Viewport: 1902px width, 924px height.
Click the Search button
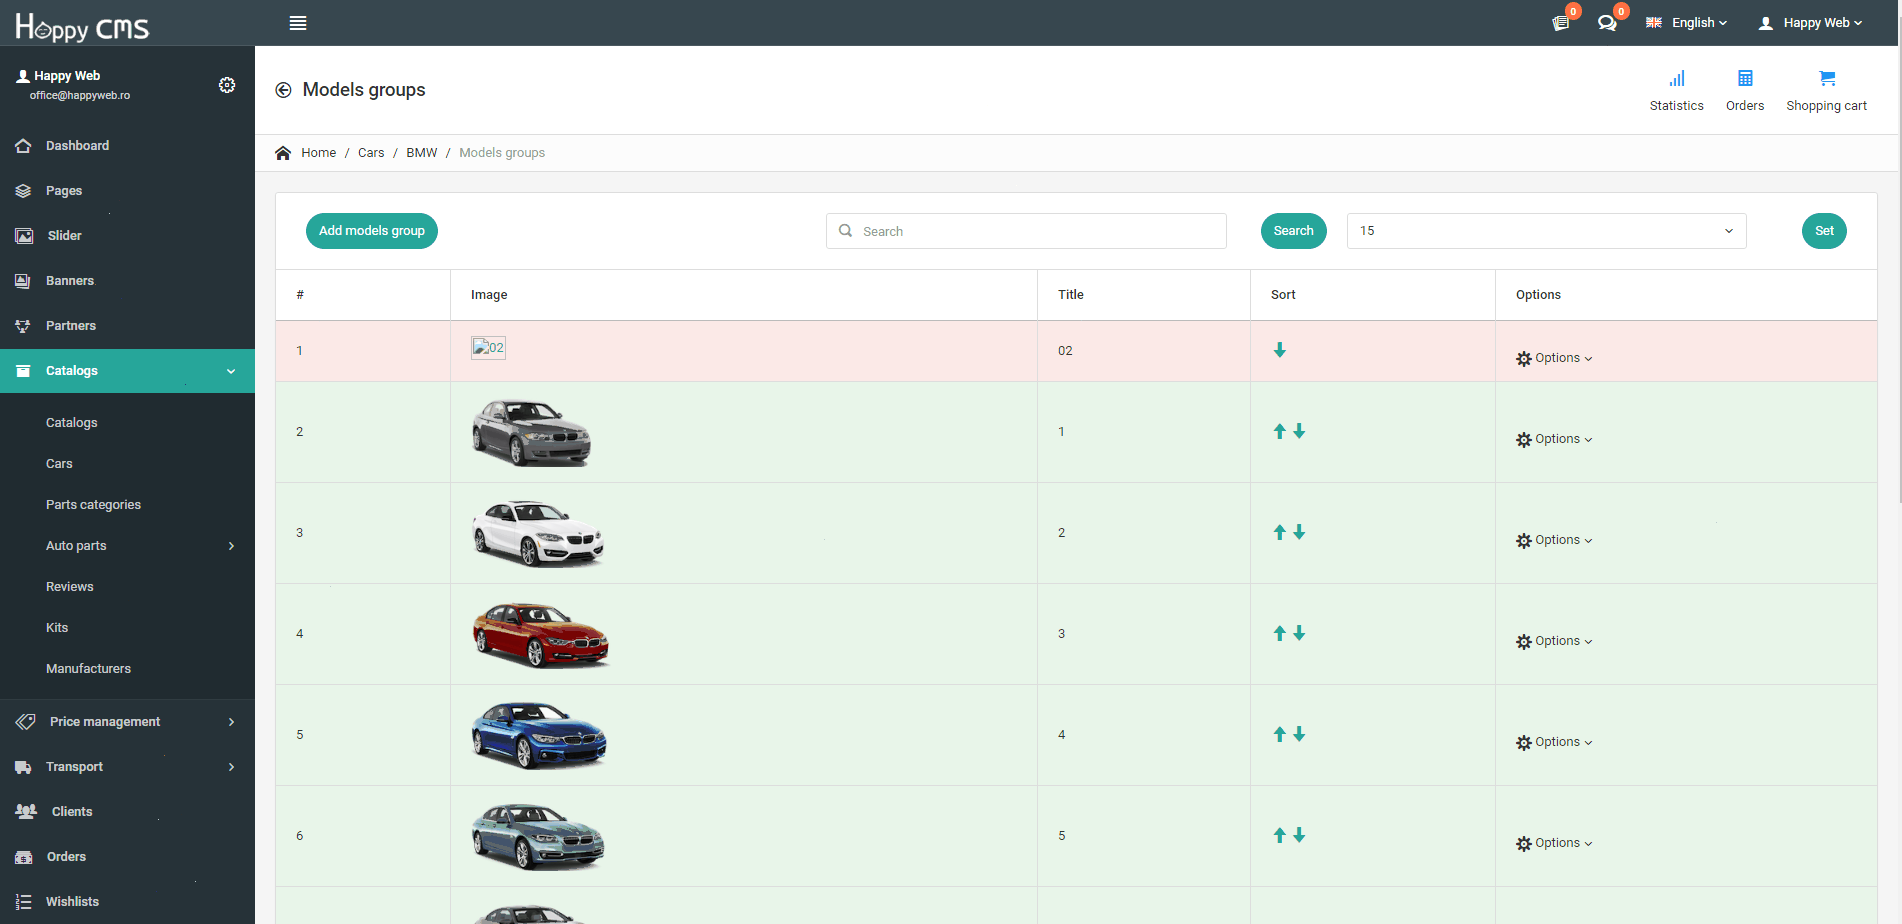(1293, 231)
